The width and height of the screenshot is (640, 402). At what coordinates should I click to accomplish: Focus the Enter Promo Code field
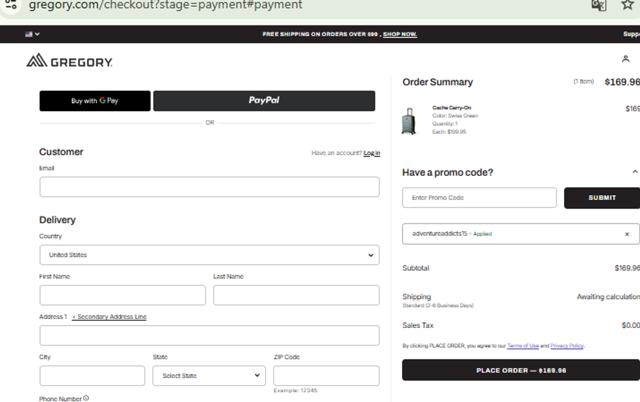click(x=479, y=198)
